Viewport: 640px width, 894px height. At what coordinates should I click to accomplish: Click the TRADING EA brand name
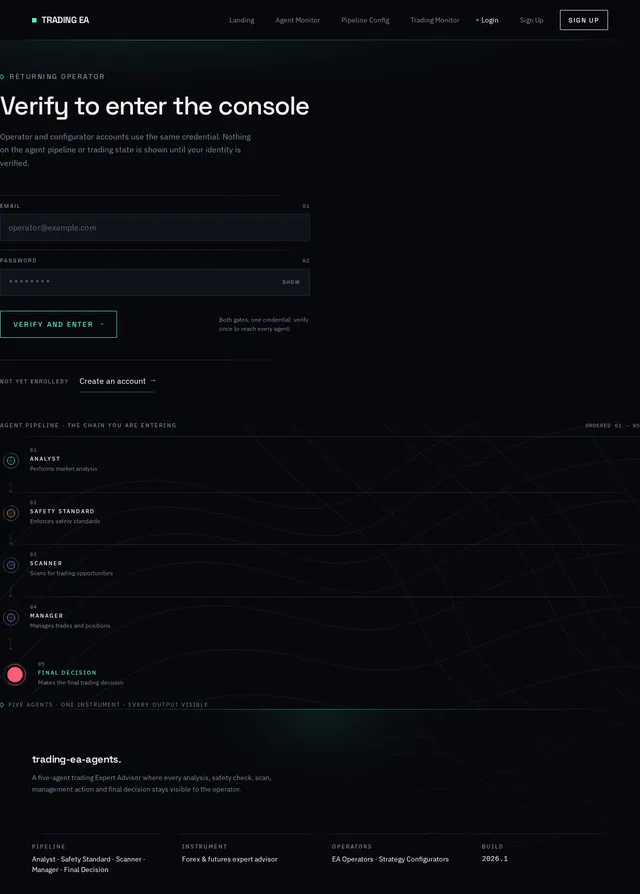[x=65, y=20]
